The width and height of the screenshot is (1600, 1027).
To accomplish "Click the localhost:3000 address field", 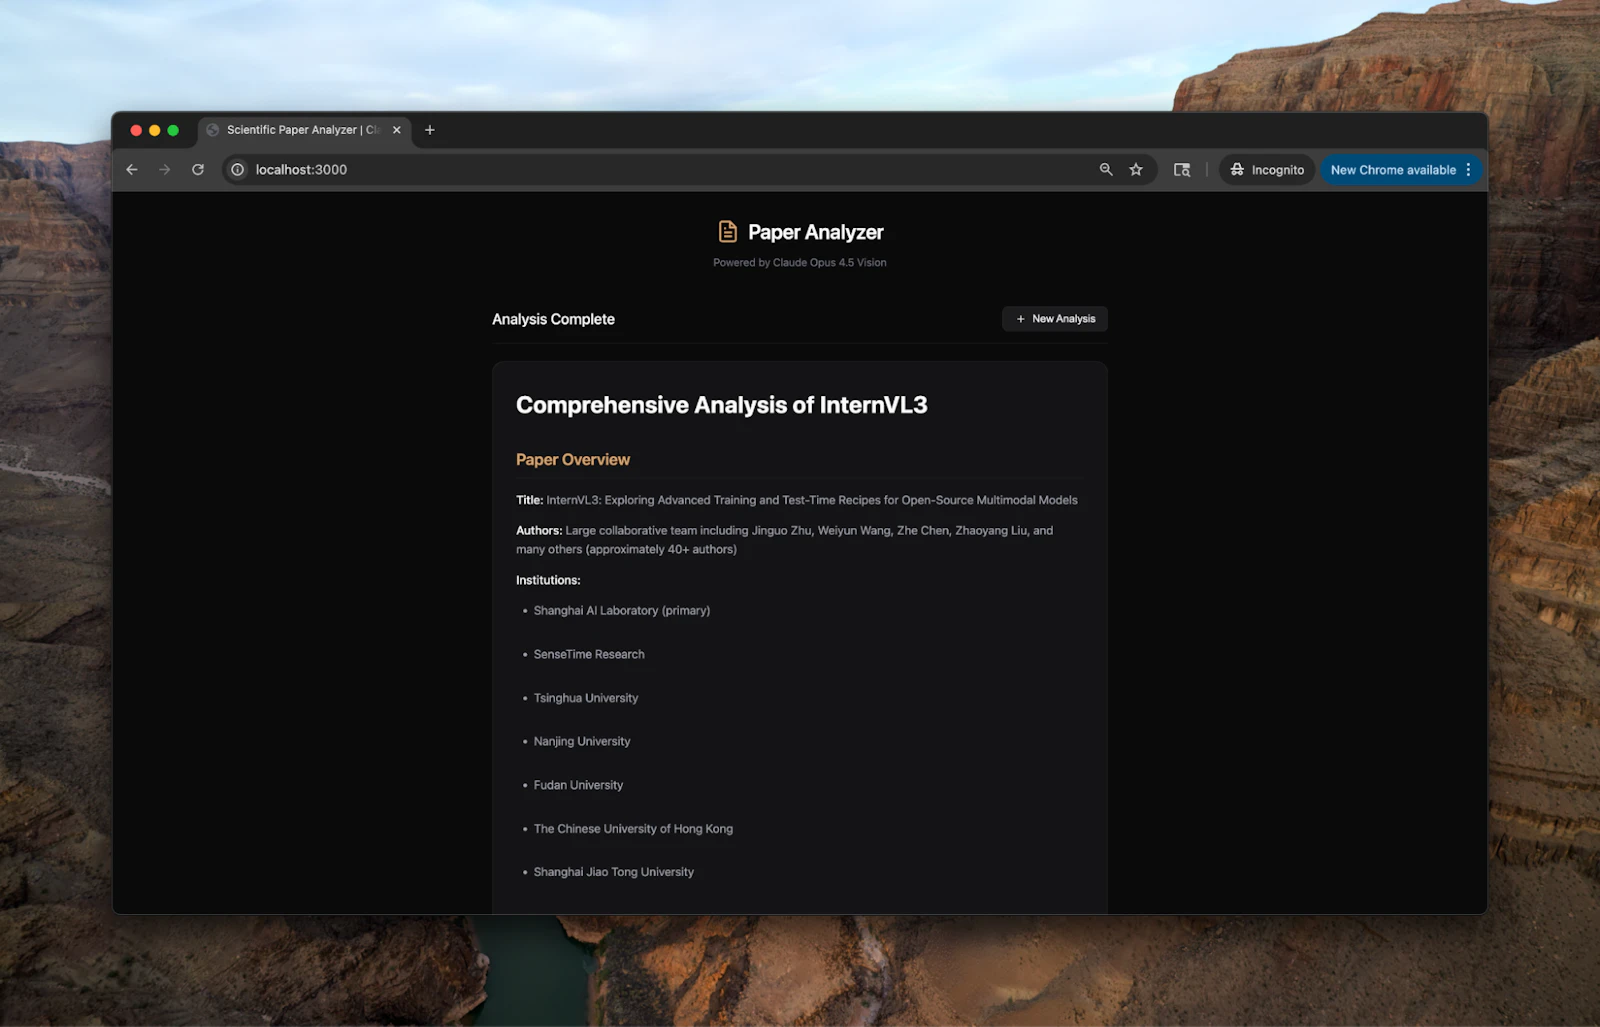I will (660, 170).
